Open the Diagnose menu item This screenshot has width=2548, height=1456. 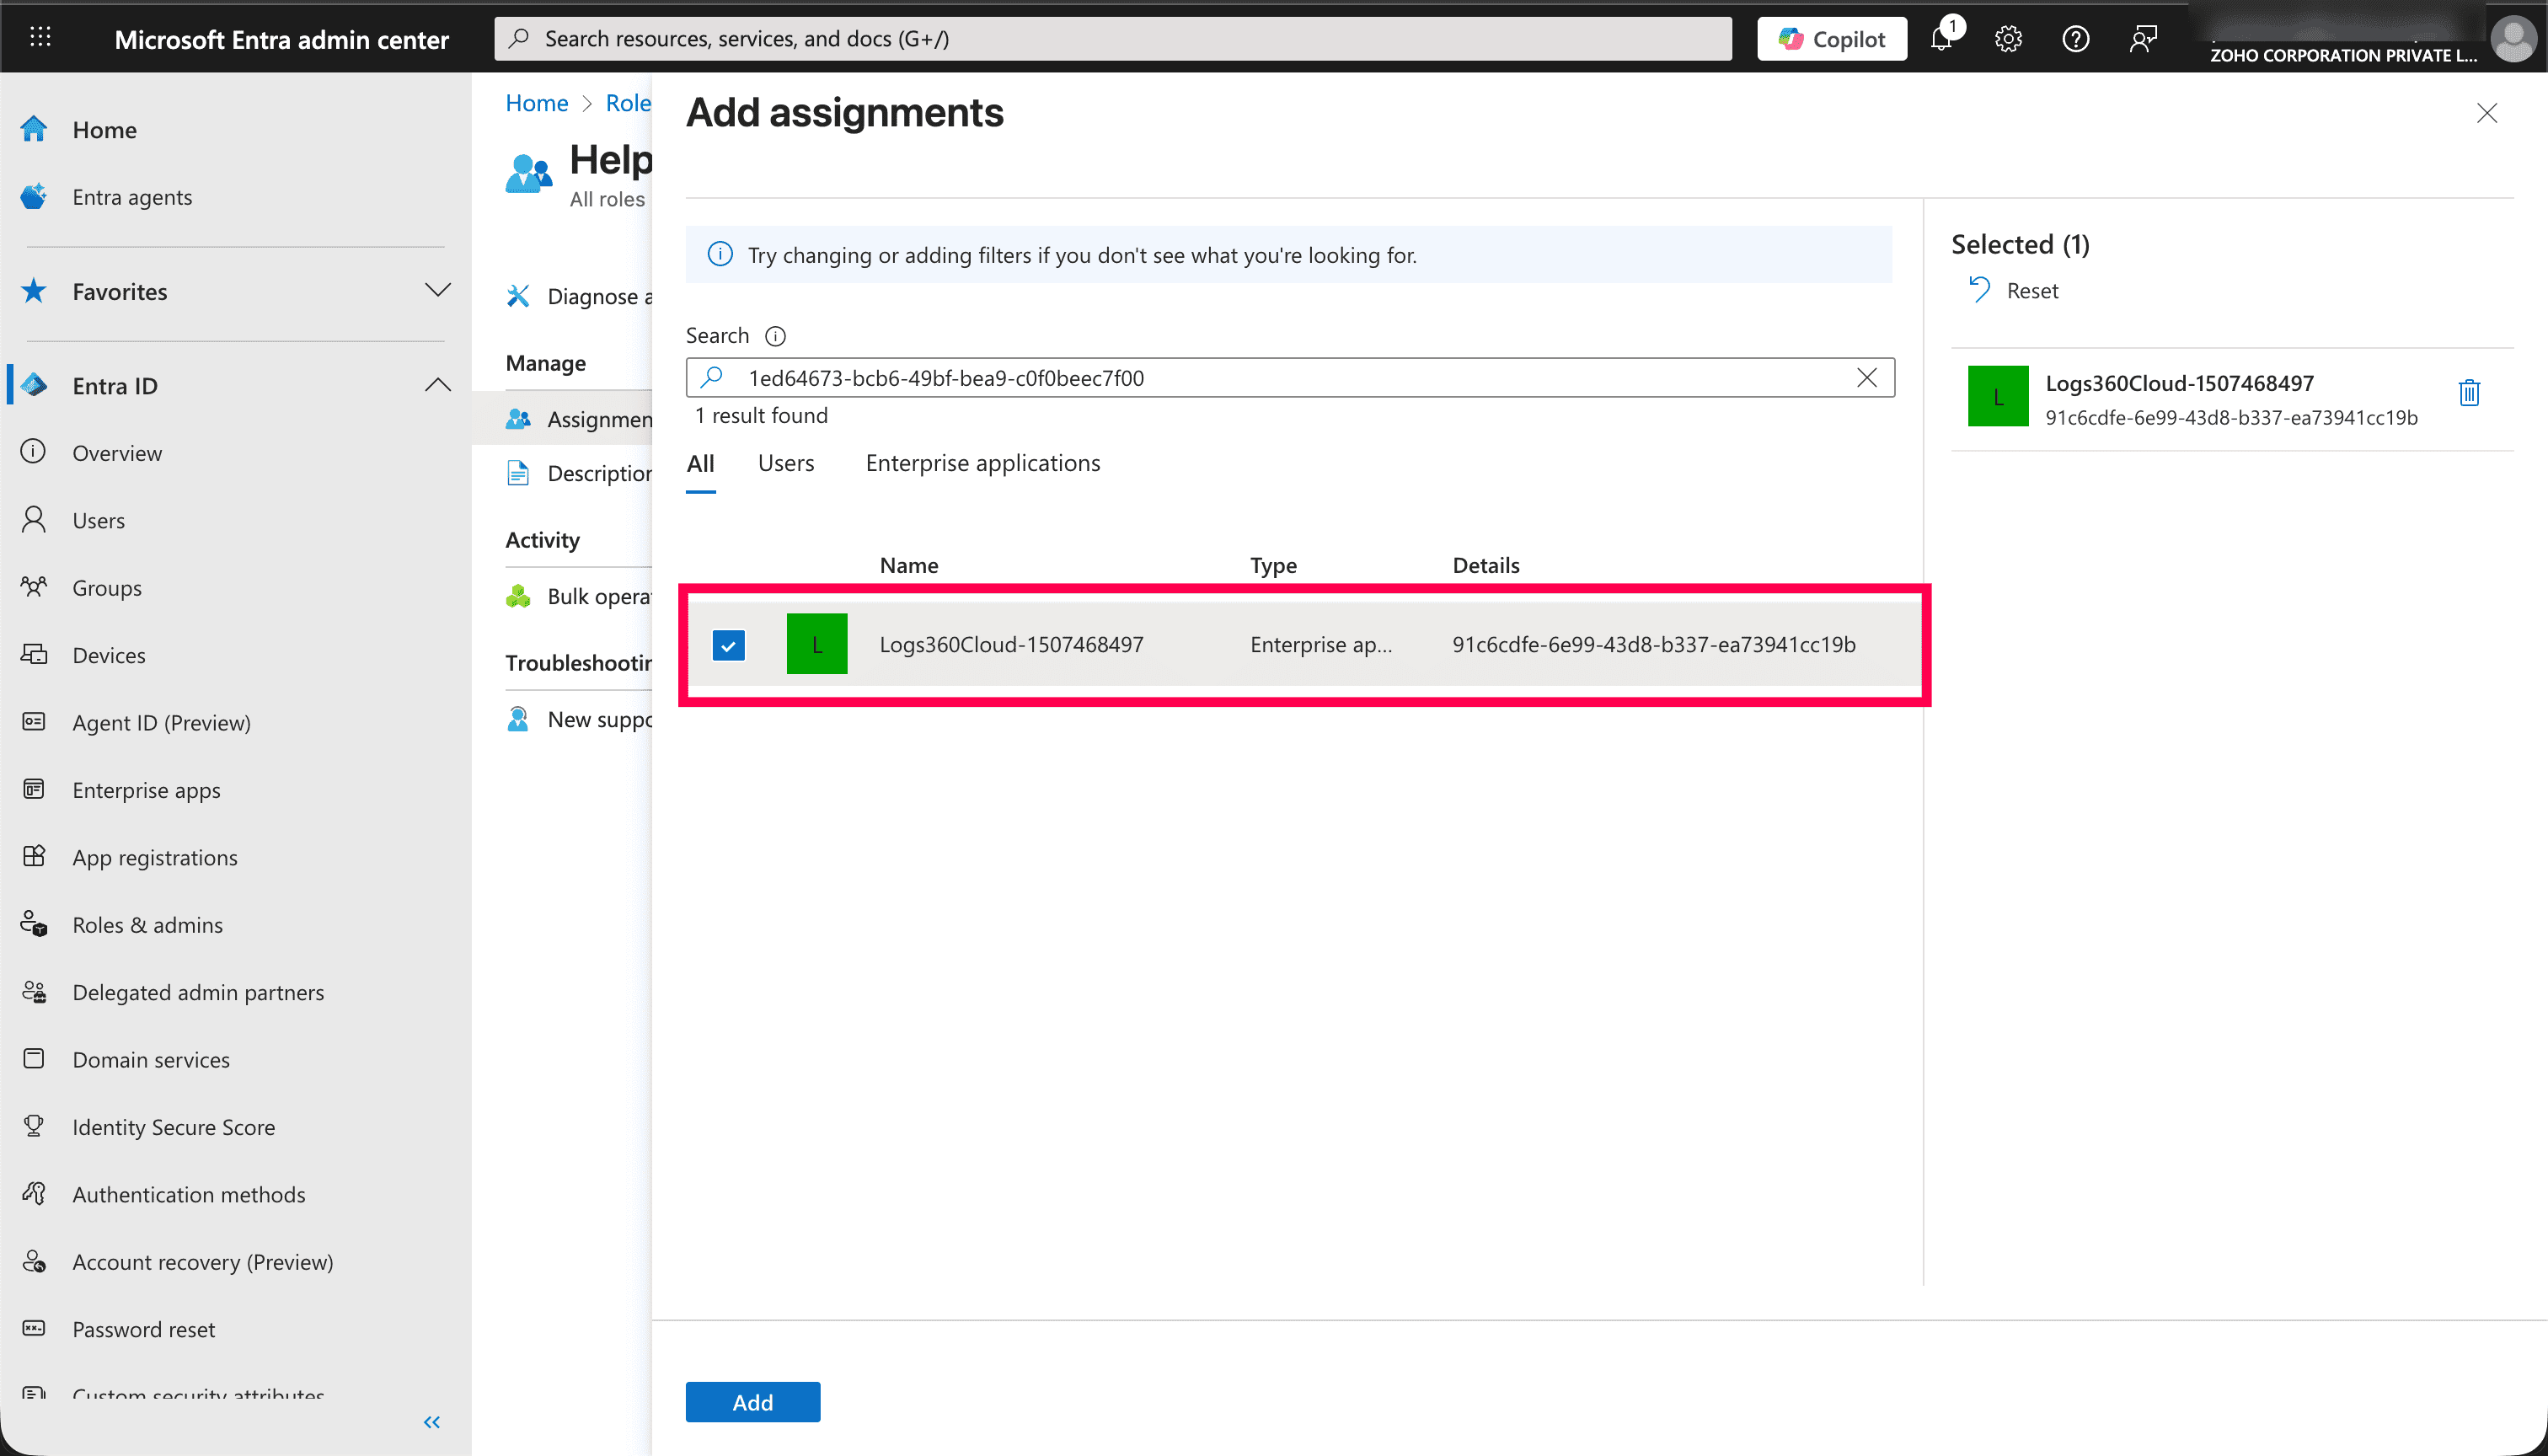pos(580,296)
